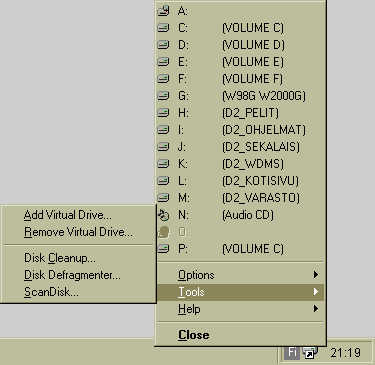The image size is (375, 365).
Task: Click the hard drive icon for C:
Action: (x=163, y=27)
